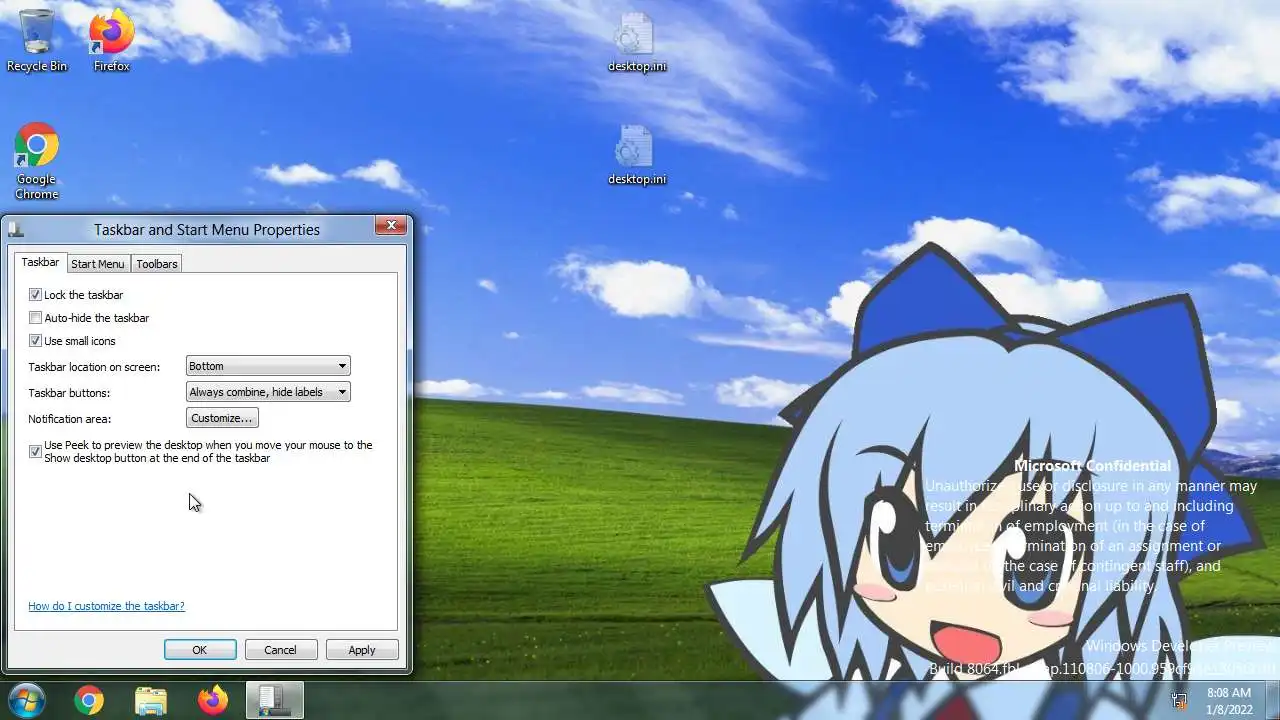1280x720 pixels.
Task: Close the Taskbar Properties dialog
Action: 391,226
